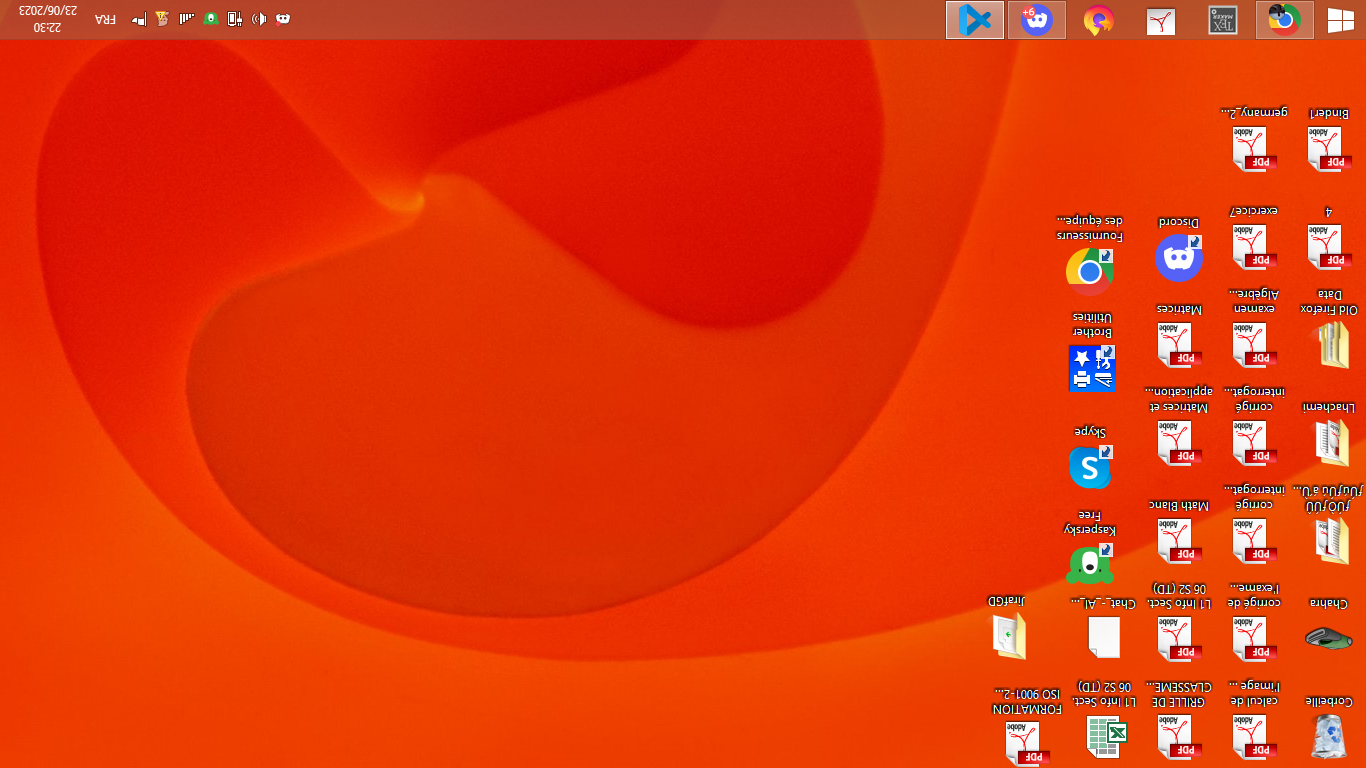
Task: Launch the Skype desktop shortcut
Action: pyautogui.click(x=1090, y=458)
